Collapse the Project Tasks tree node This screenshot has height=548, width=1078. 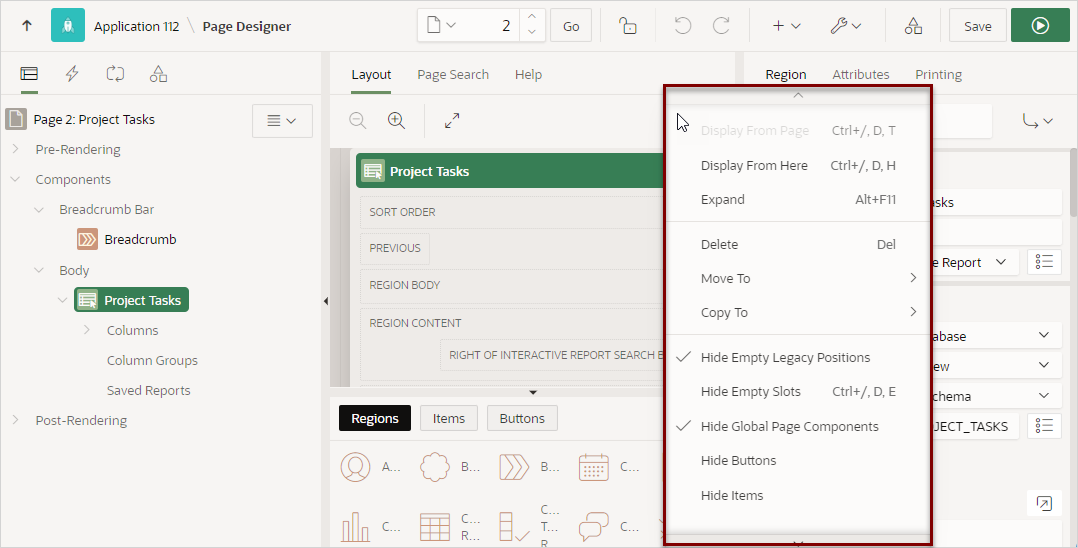63,300
